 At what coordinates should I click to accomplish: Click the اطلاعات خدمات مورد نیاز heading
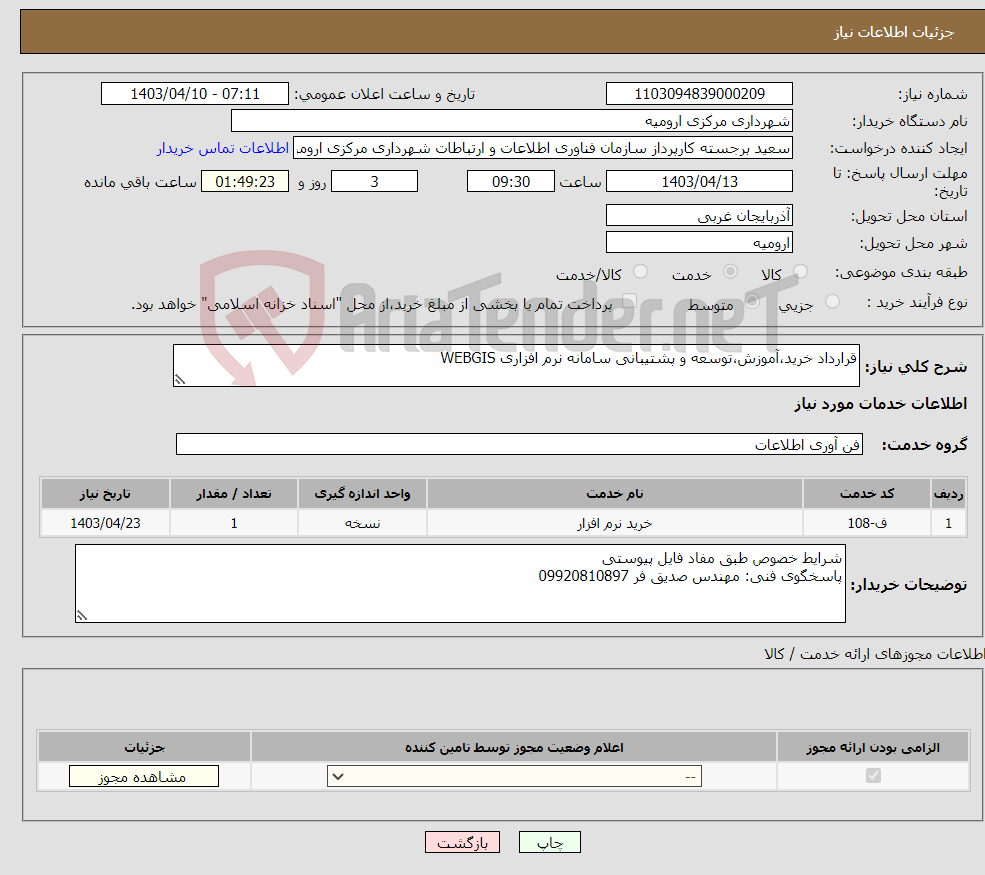pos(881,404)
